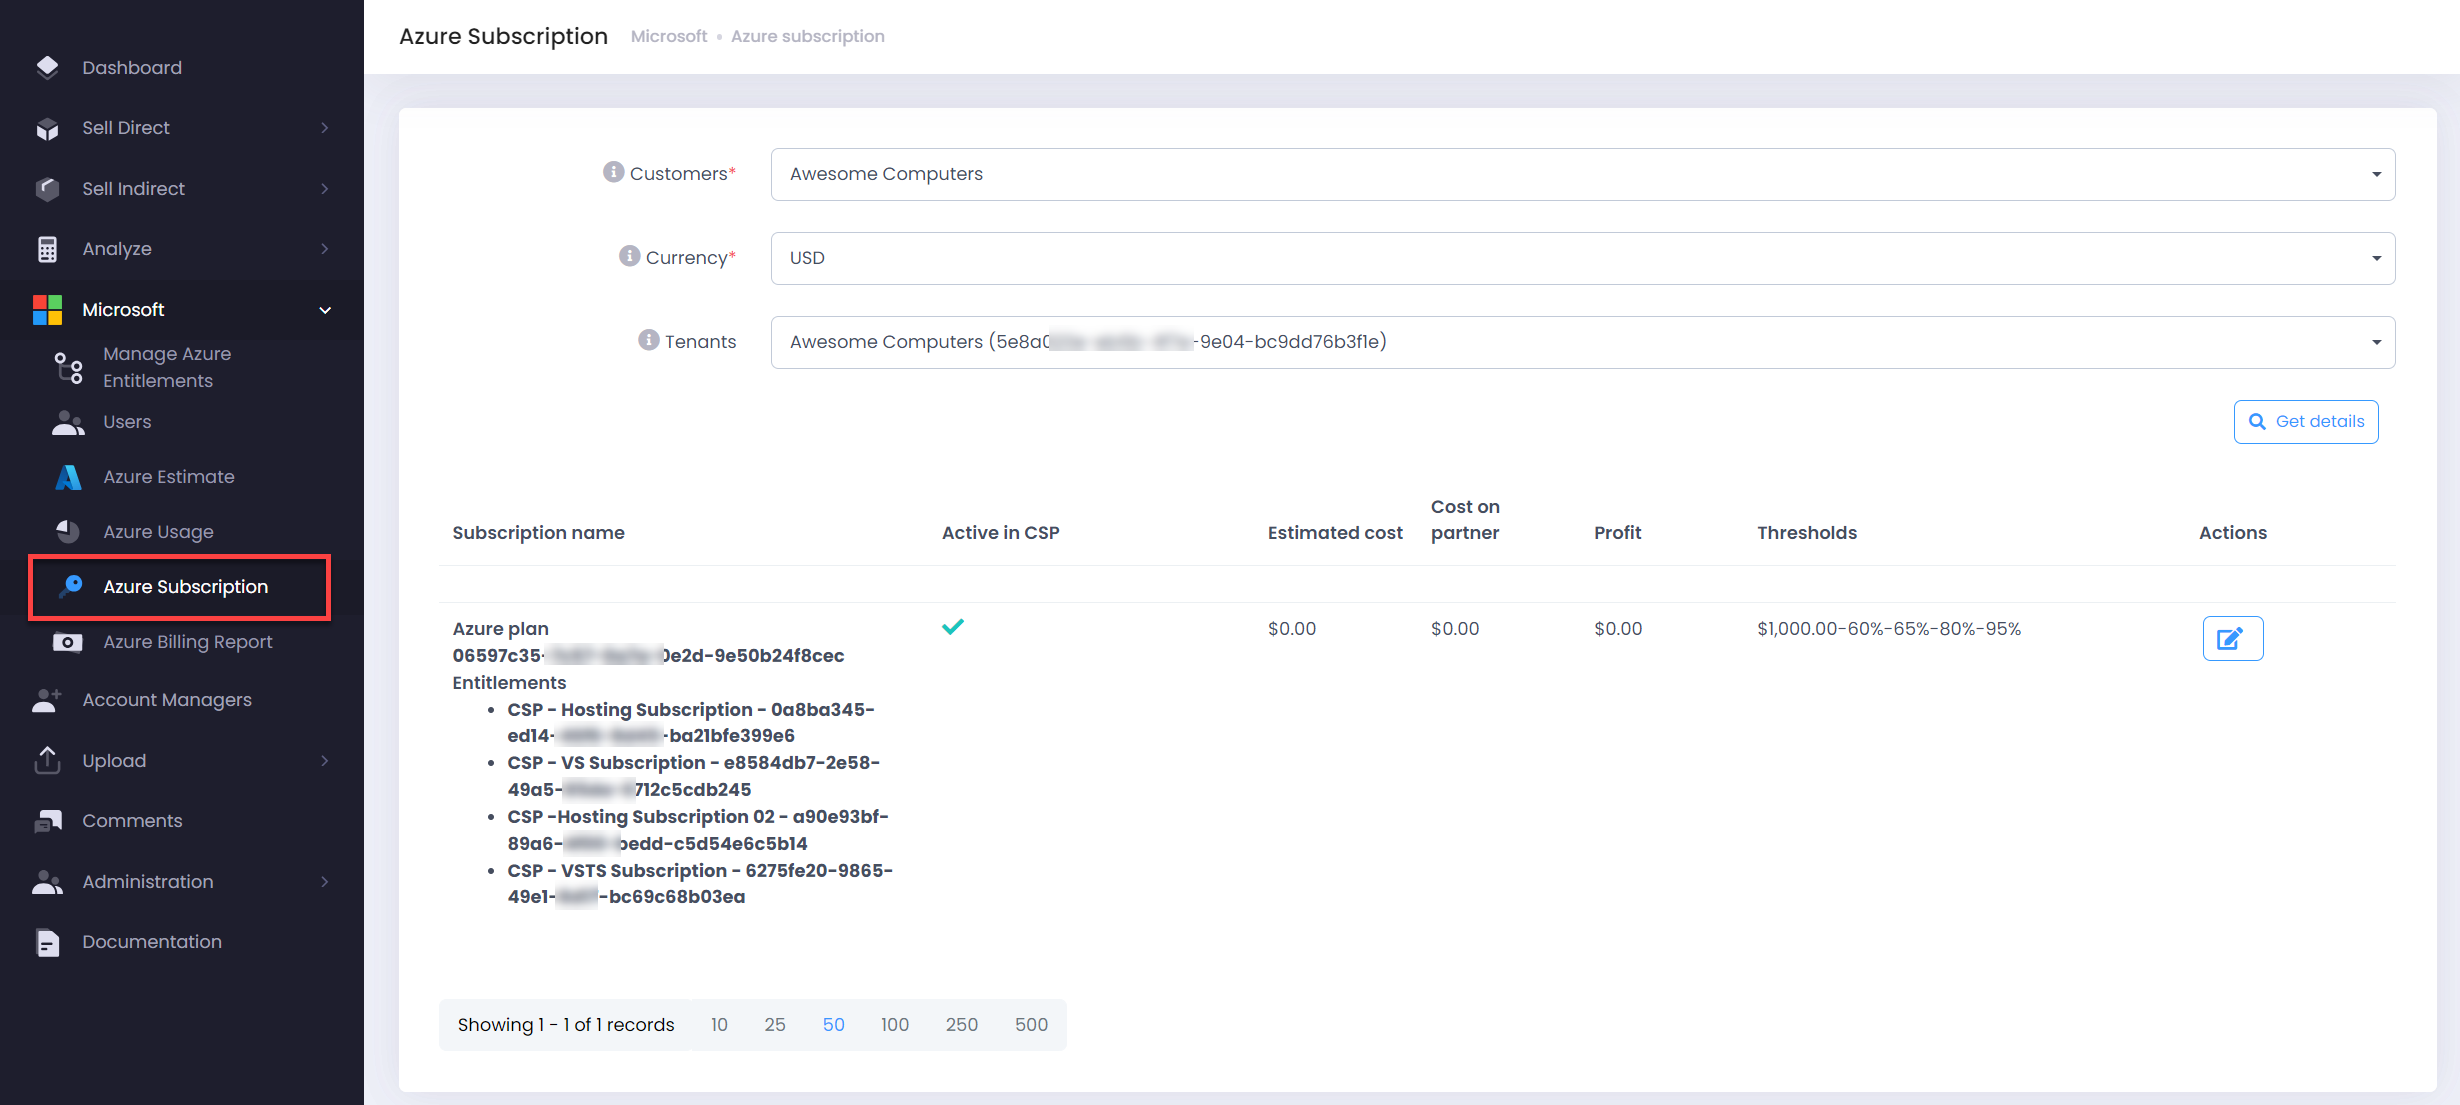Expand the Upload chevron
Image resolution: width=2460 pixels, height=1105 pixels.
(325, 761)
